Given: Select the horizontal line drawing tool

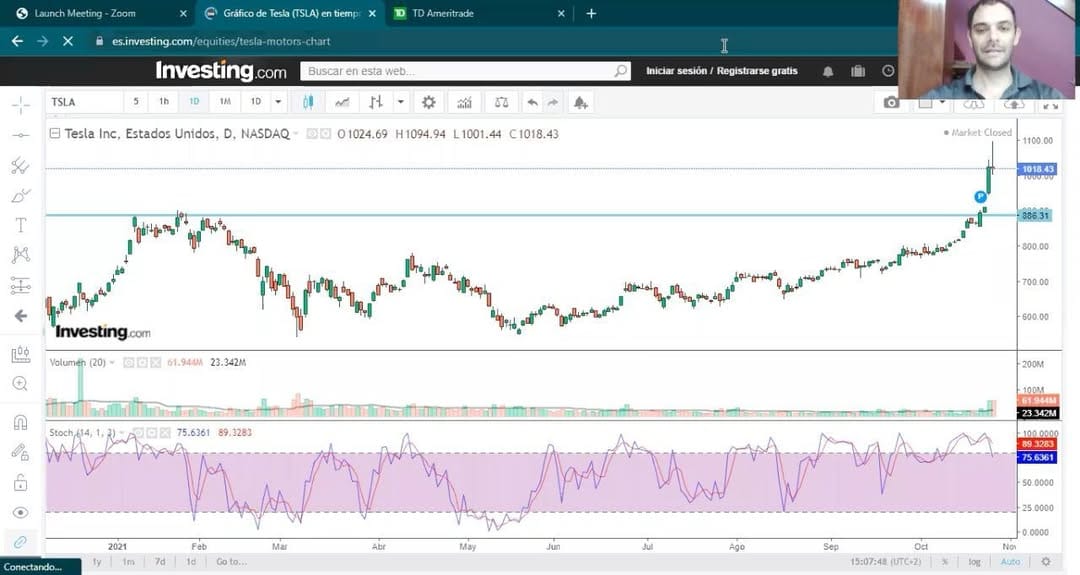Looking at the screenshot, I should (x=21, y=135).
